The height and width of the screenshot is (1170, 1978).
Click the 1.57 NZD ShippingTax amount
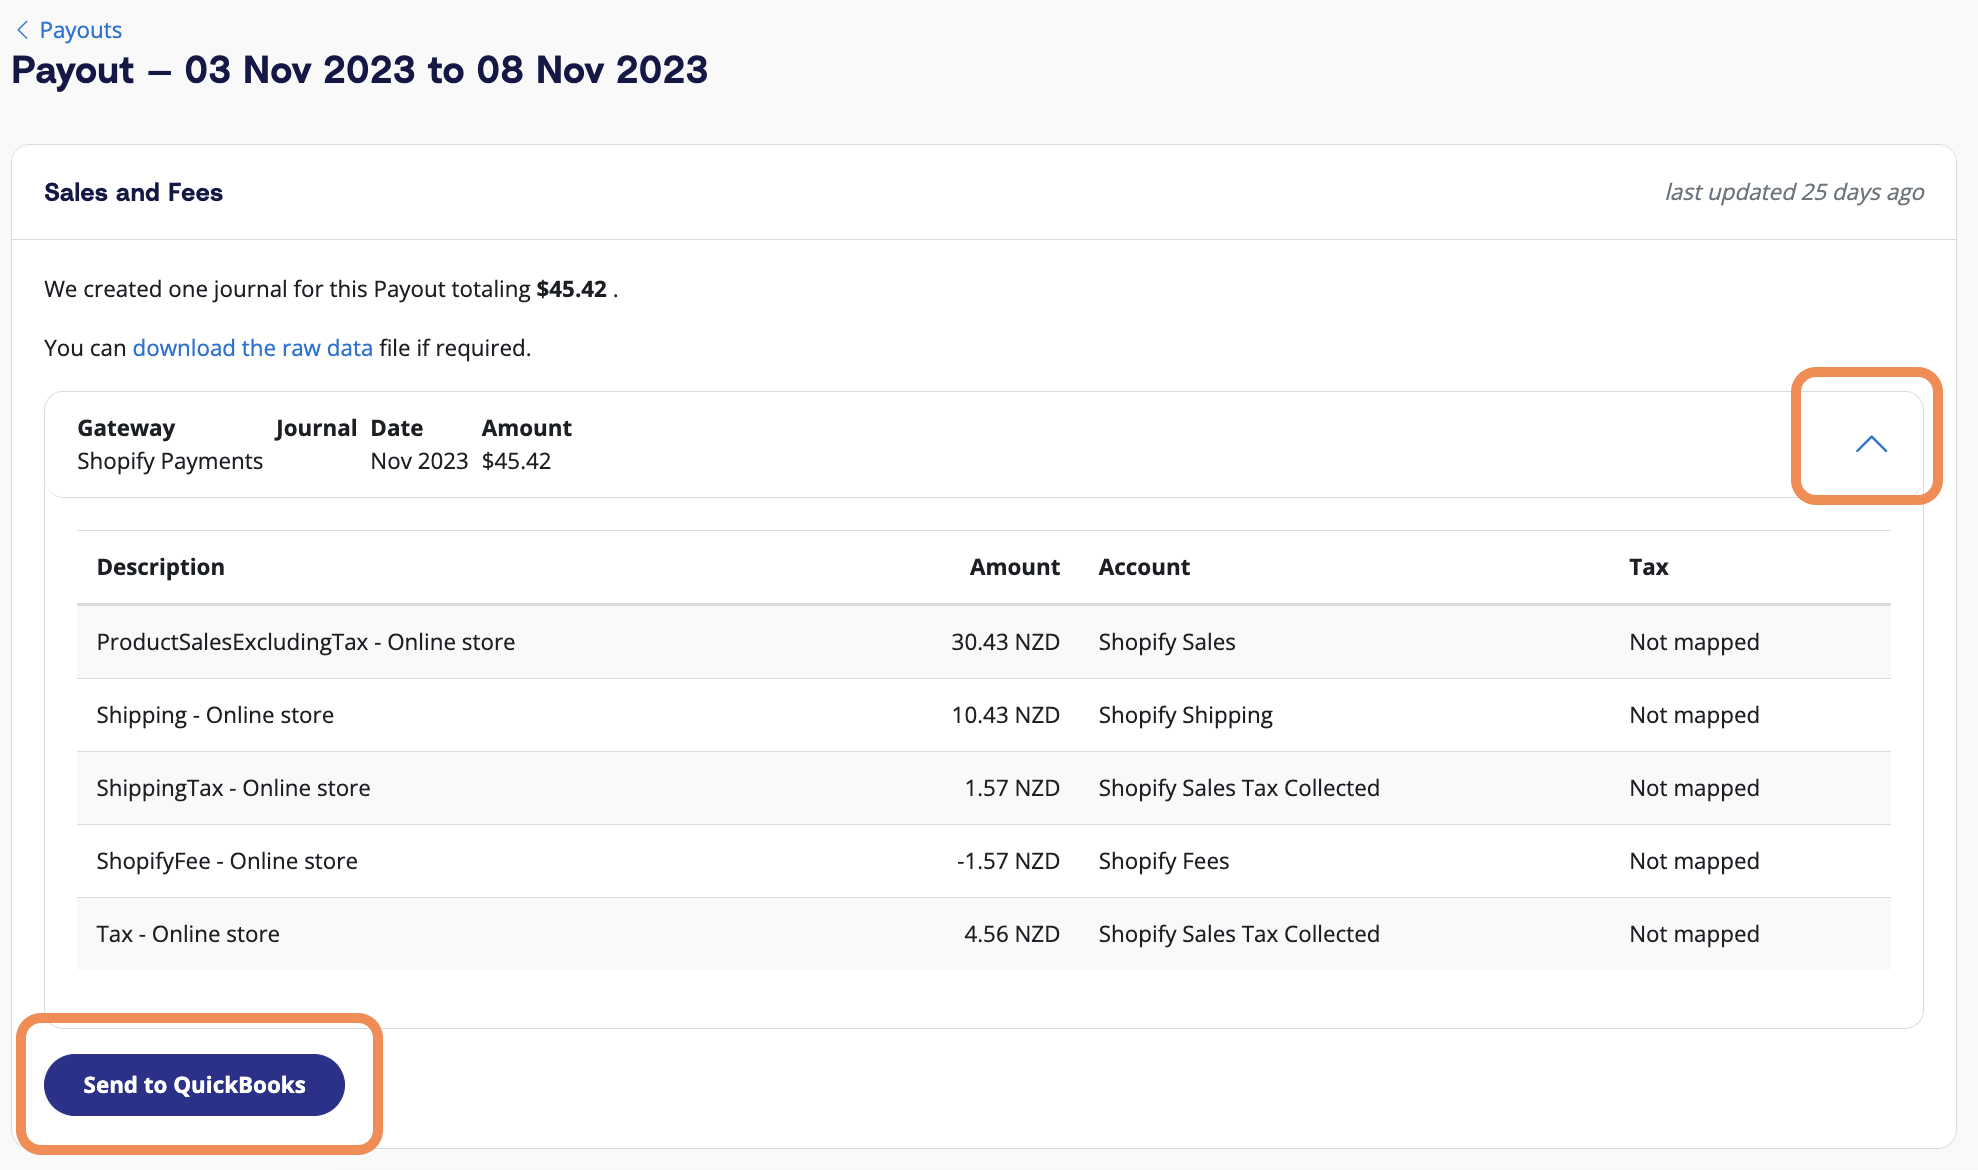point(1012,788)
